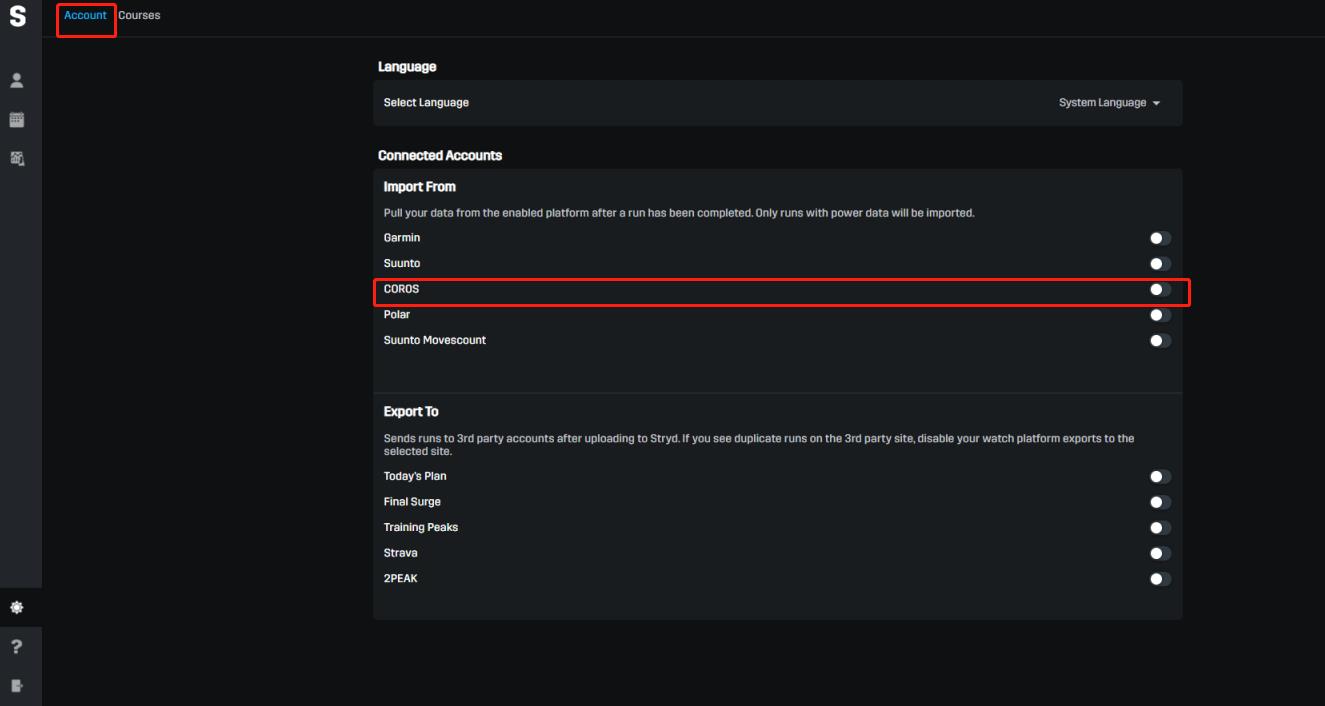
Task: Toggle Training Peaks export on
Action: (1159, 528)
